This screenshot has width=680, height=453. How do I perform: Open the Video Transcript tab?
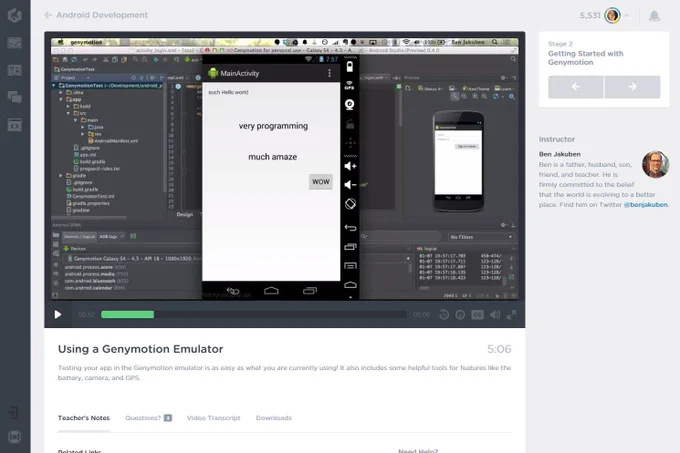coord(213,418)
